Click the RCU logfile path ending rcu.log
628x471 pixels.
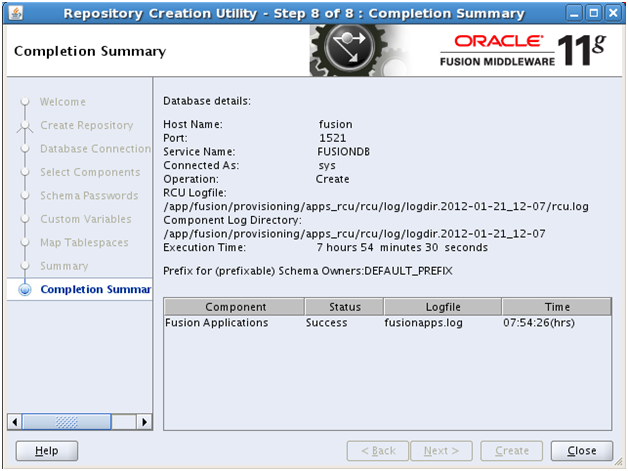point(376,207)
